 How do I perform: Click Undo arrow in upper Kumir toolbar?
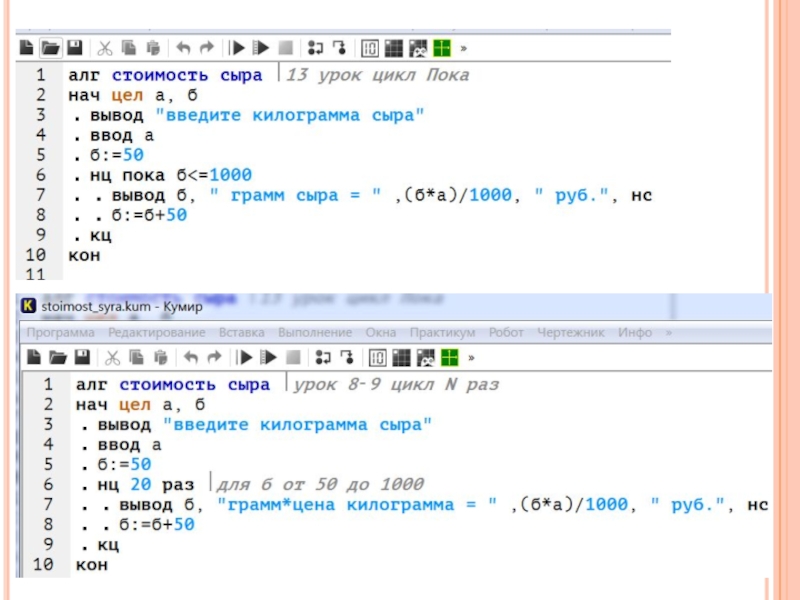(x=183, y=48)
